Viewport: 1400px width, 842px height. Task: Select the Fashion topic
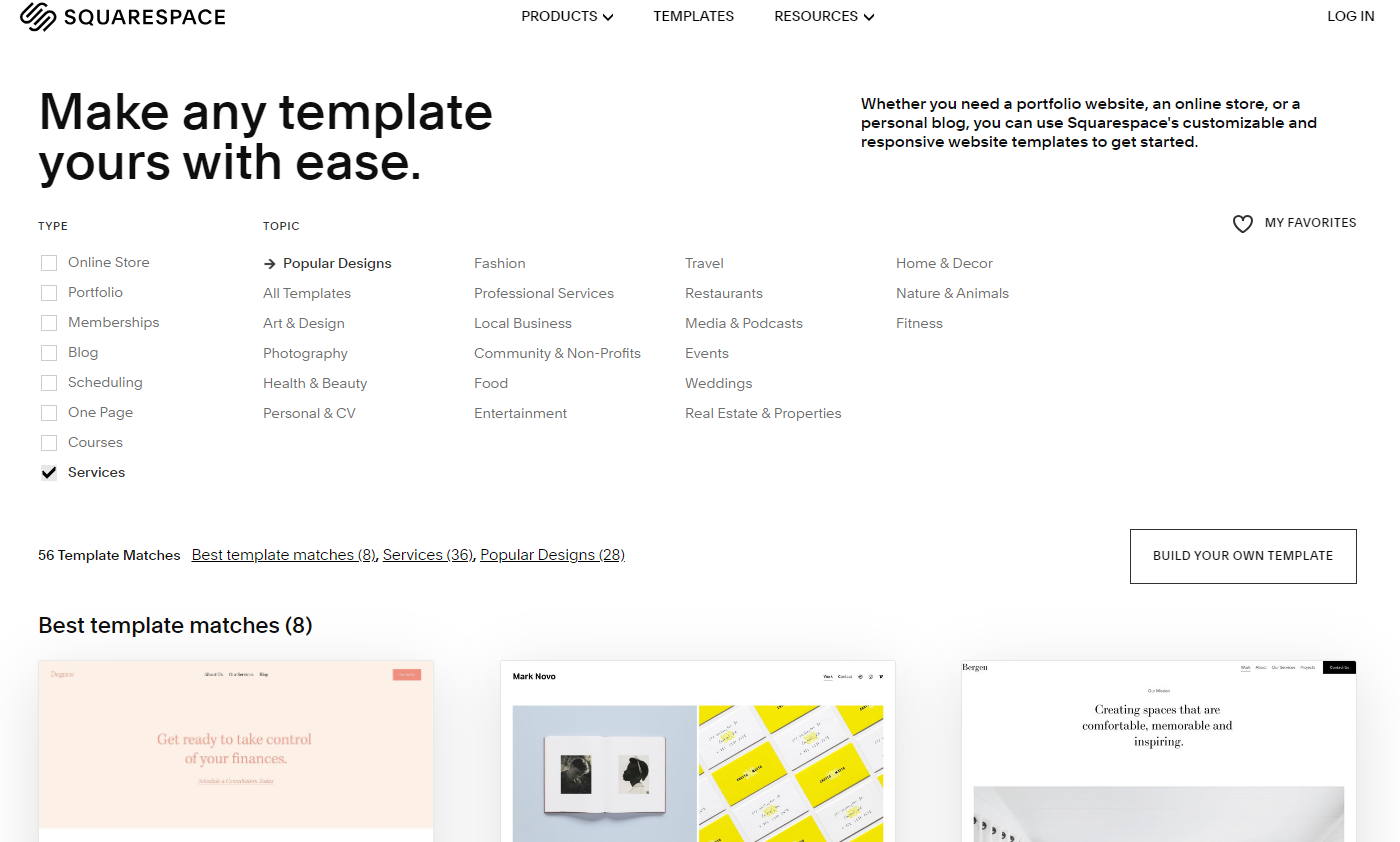coord(500,263)
